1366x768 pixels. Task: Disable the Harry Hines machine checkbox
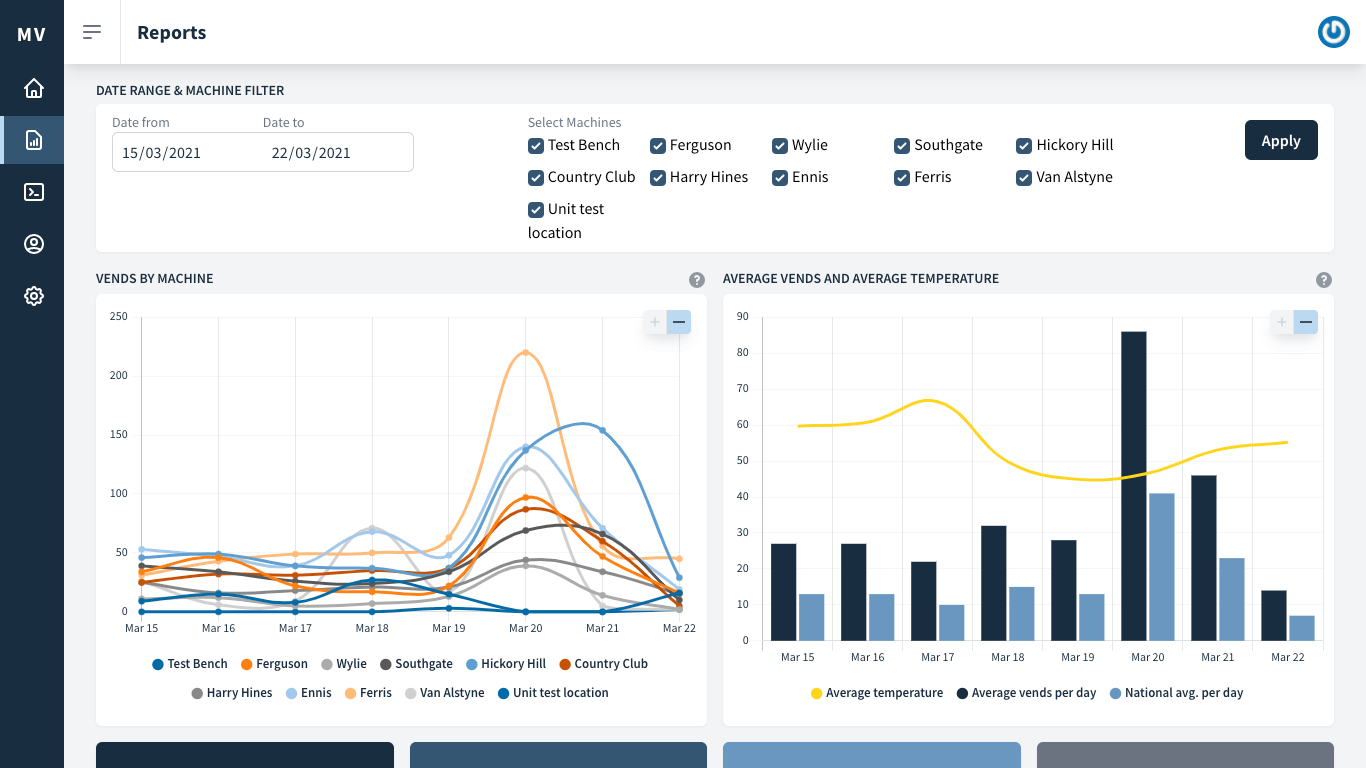tap(658, 178)
